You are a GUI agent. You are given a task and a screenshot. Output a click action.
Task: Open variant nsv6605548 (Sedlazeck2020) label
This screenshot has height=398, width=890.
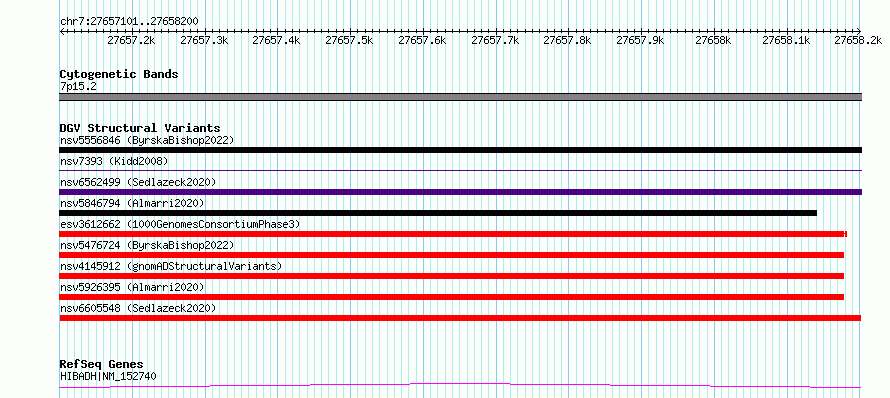point(138,308)
